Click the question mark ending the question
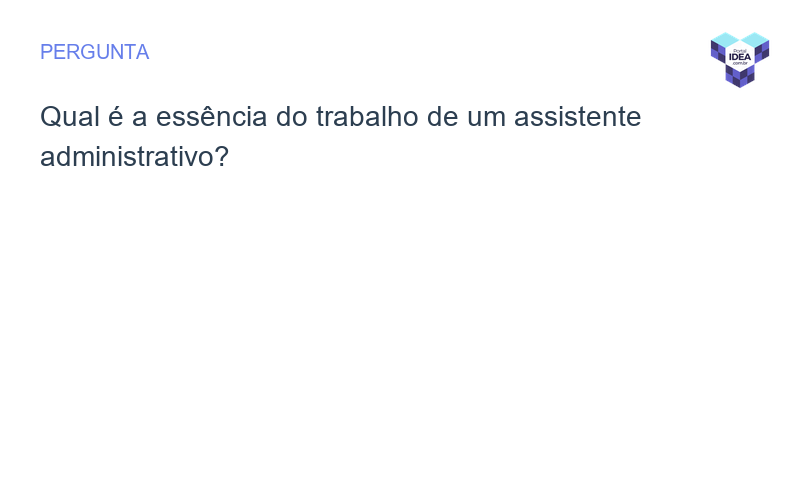This screenshot has height=500, width=800. 222,157
